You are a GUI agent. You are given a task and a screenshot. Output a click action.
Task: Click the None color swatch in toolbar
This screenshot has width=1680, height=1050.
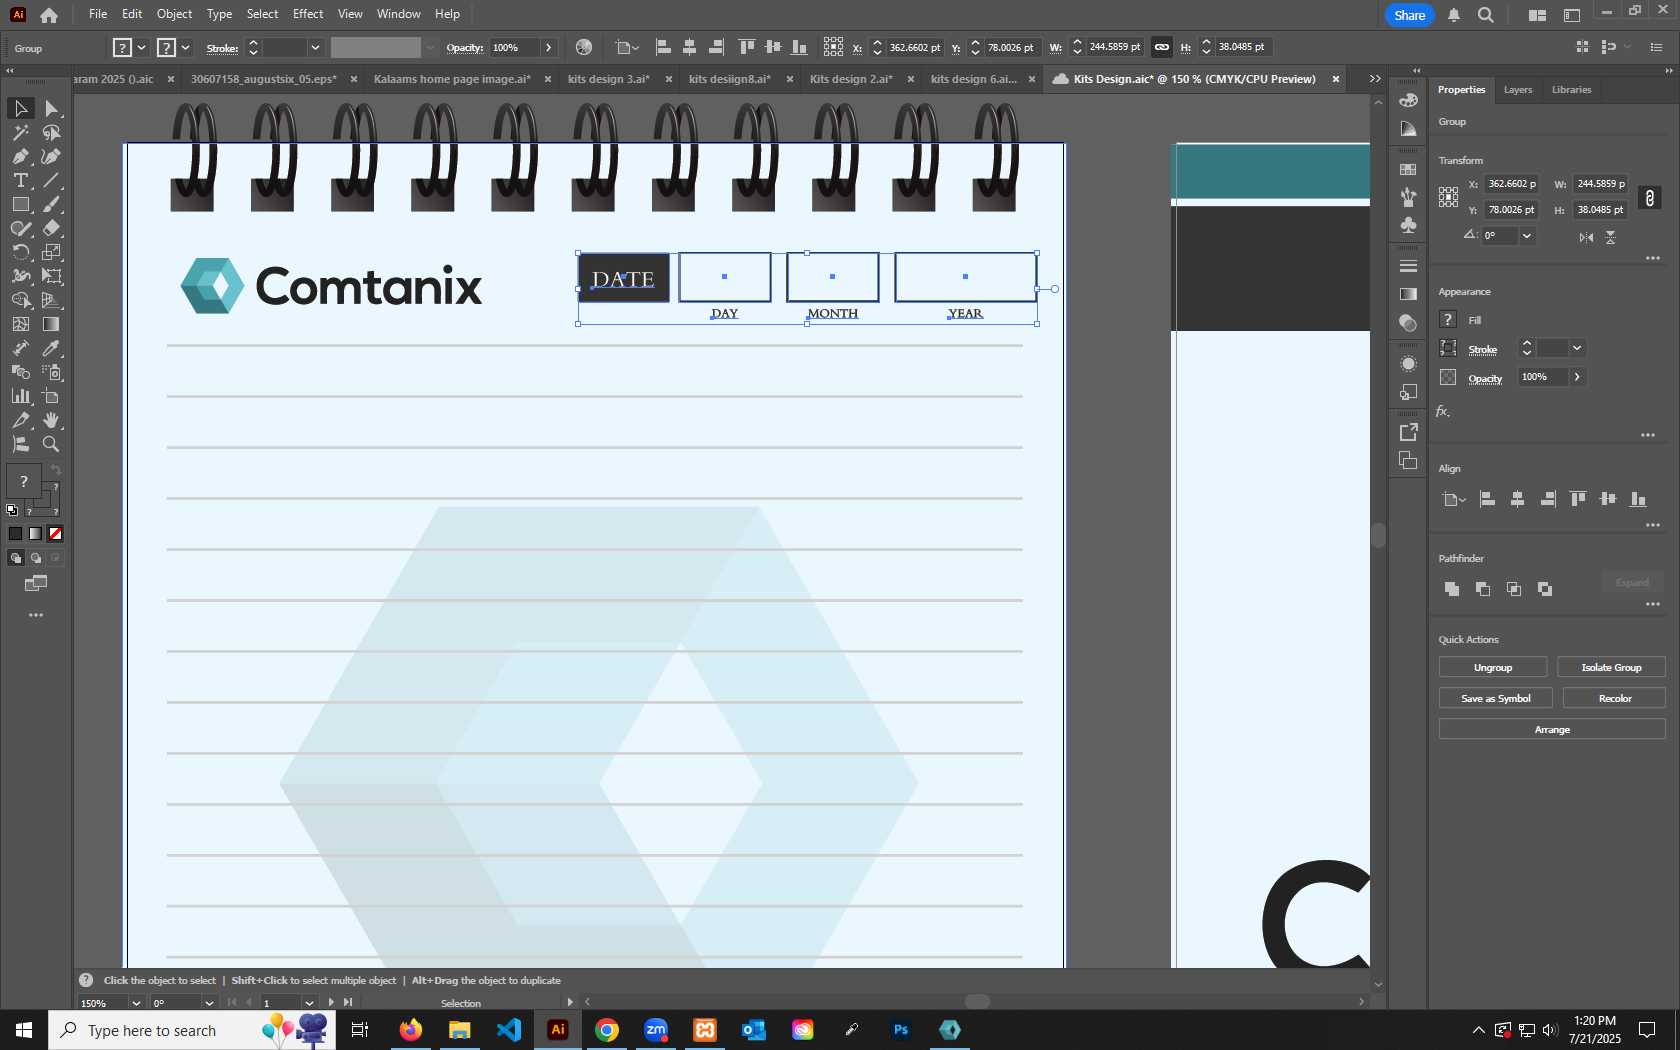[56, 534]
